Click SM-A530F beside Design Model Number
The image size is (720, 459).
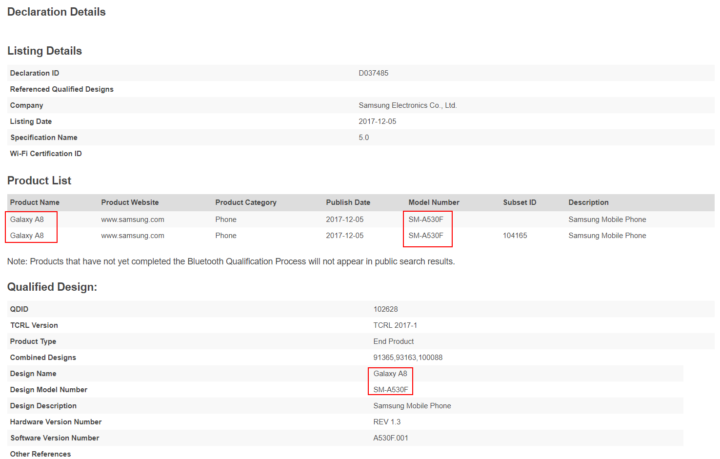392,389
